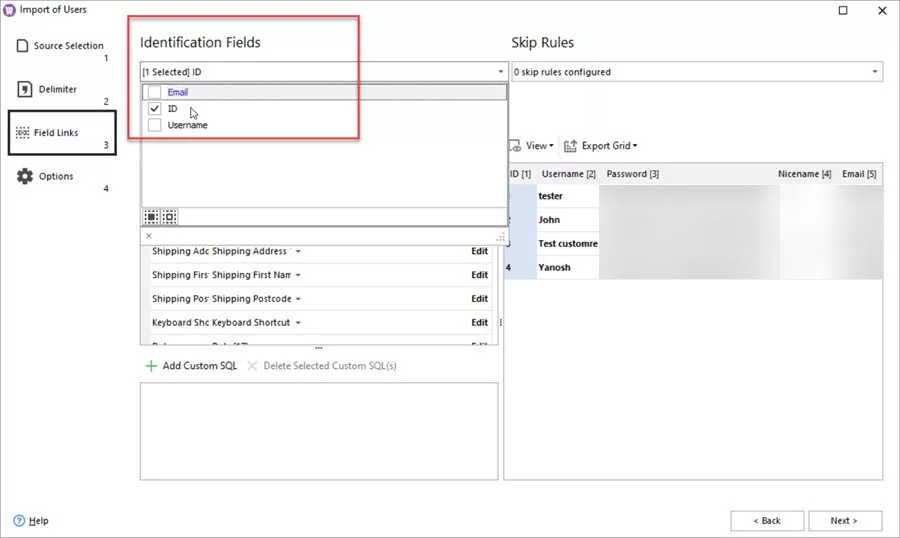The height and width of the screenshot is (538, 900).
Task: Open the Source Selection step icon
Action: tap(23, 46)
